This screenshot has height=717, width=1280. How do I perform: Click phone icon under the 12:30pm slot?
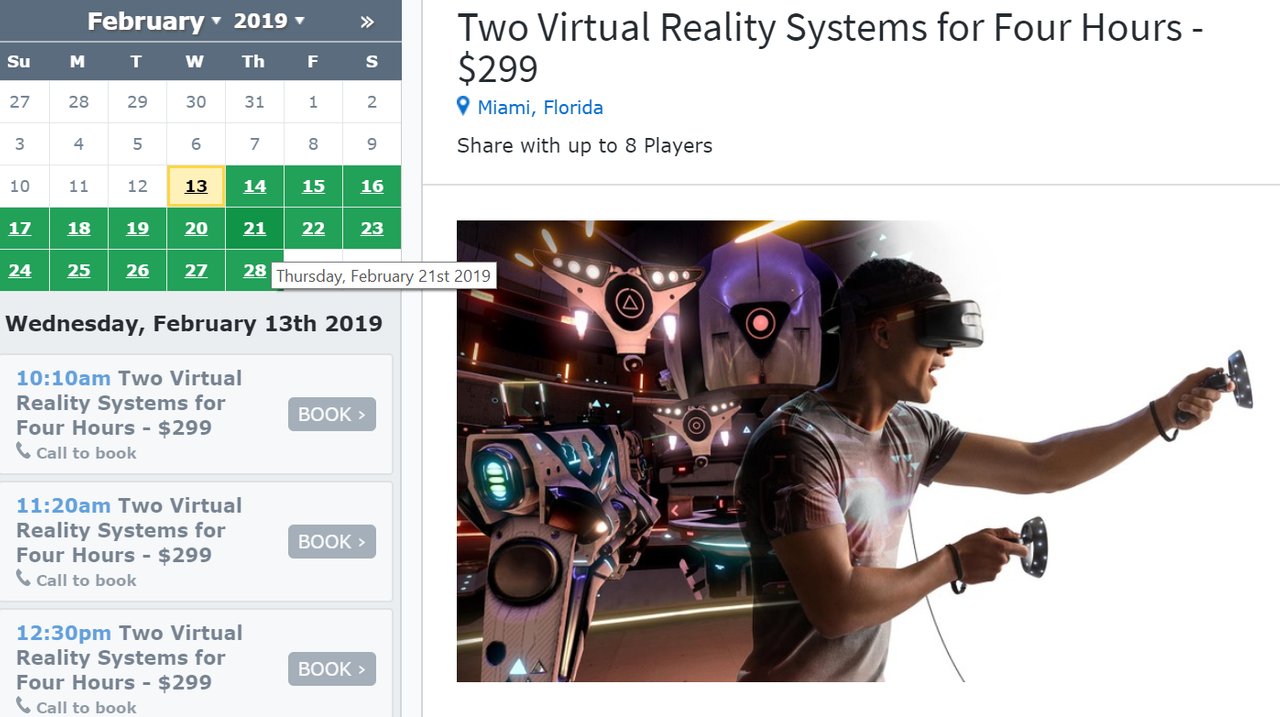(x=24, y=706)
